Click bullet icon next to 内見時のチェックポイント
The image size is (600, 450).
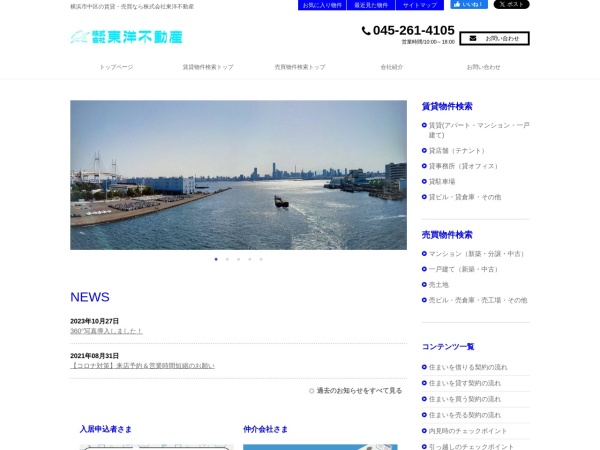(x=424, y=431)
